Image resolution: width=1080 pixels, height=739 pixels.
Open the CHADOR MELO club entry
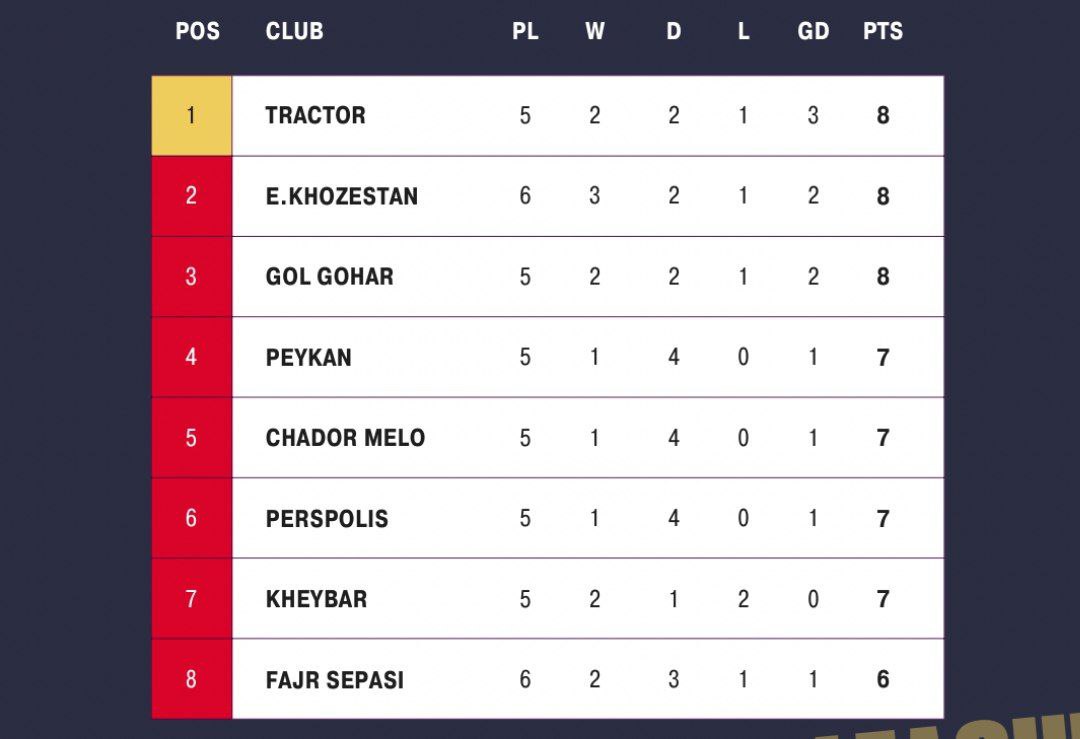(345, 438)
